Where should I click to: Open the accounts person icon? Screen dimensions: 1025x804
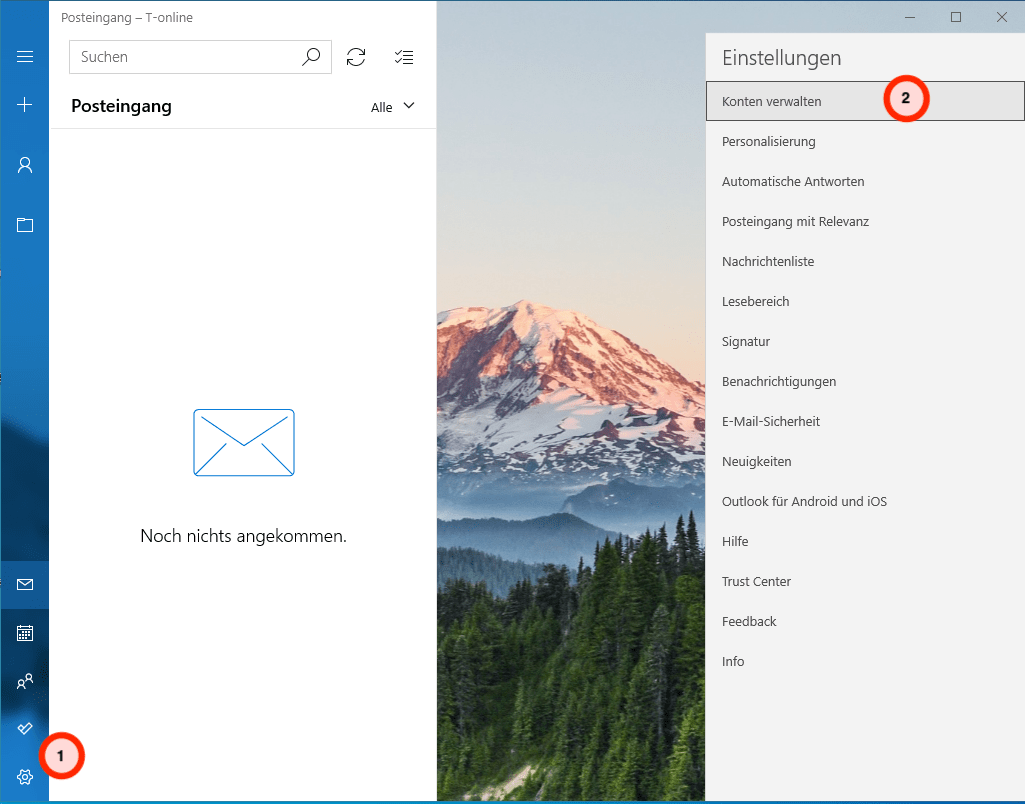click(x=25, y=165)
